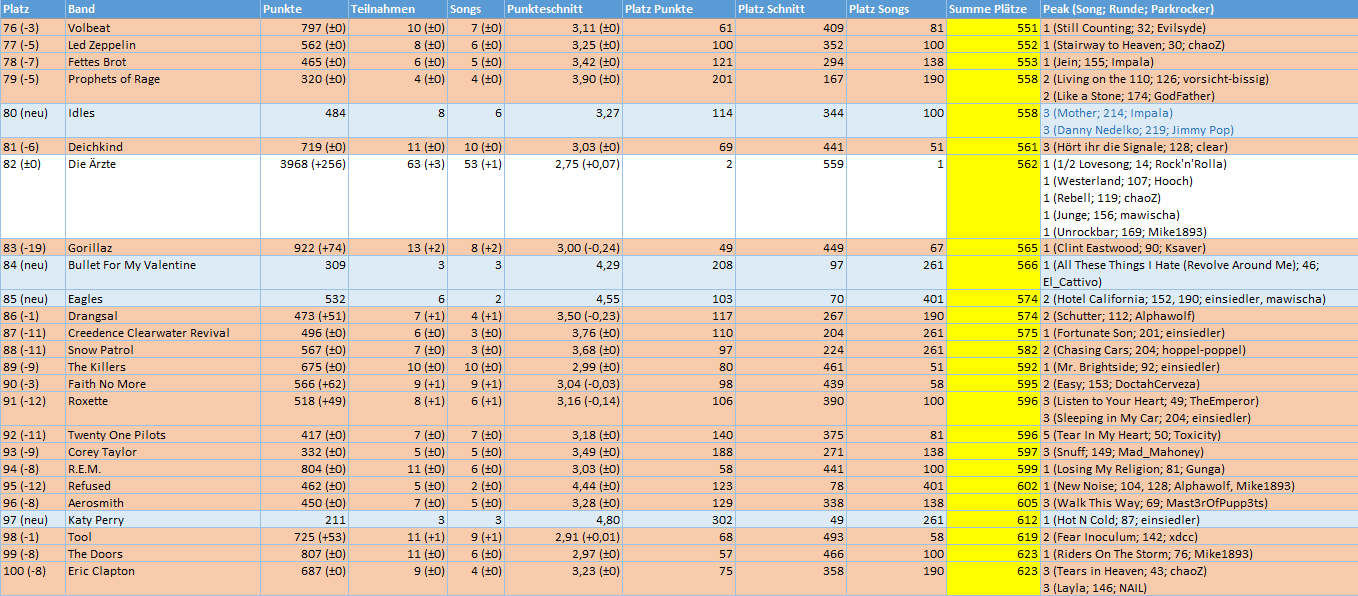The image size is (1358, 596).
Task: Click the 'Platz' column header
Action: [x=32, y=9]
